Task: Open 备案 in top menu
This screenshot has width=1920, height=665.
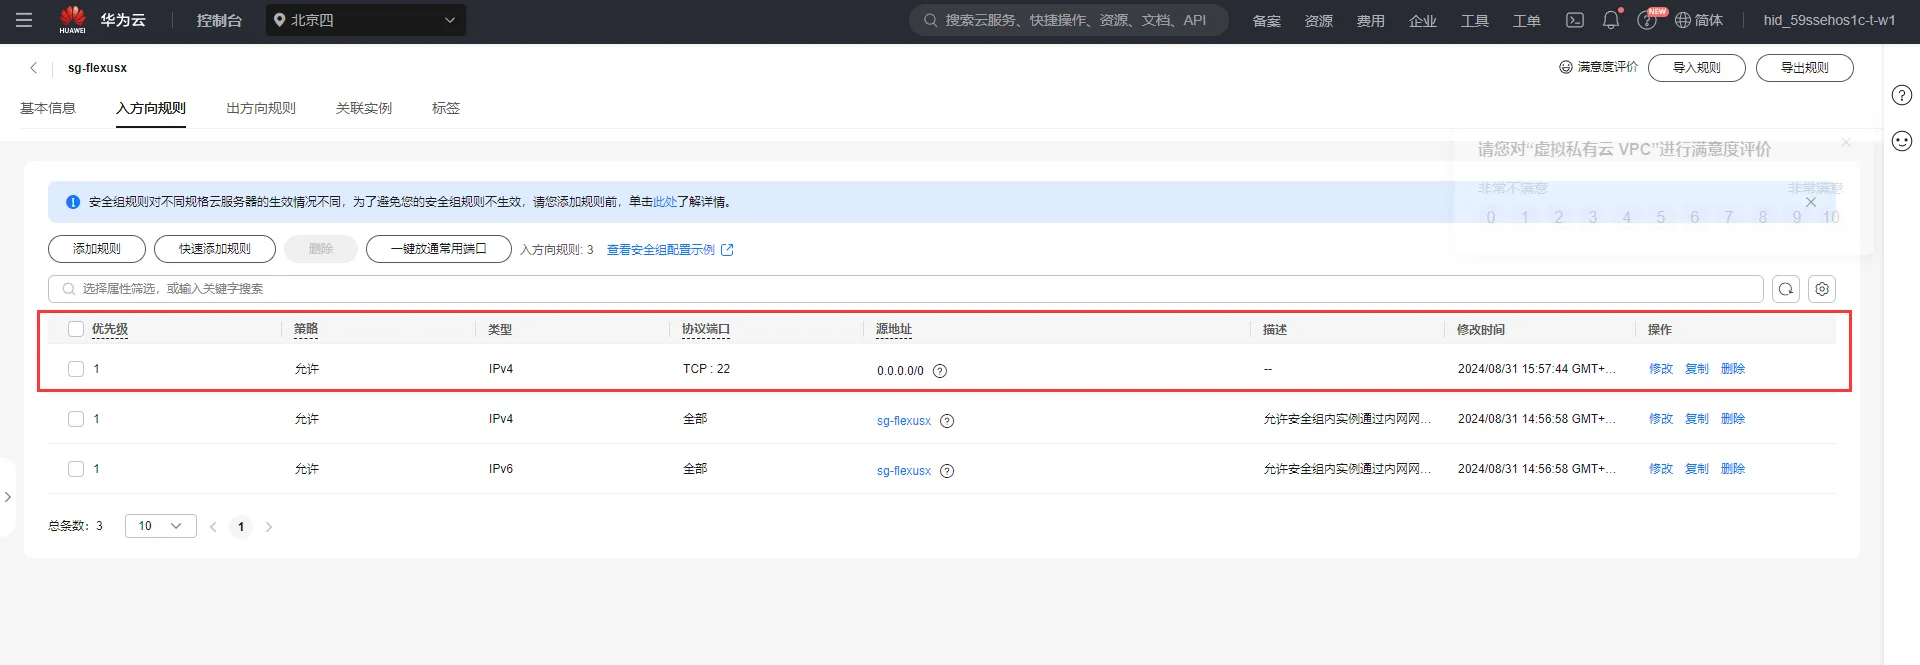Action: (x=1267, y=21)
